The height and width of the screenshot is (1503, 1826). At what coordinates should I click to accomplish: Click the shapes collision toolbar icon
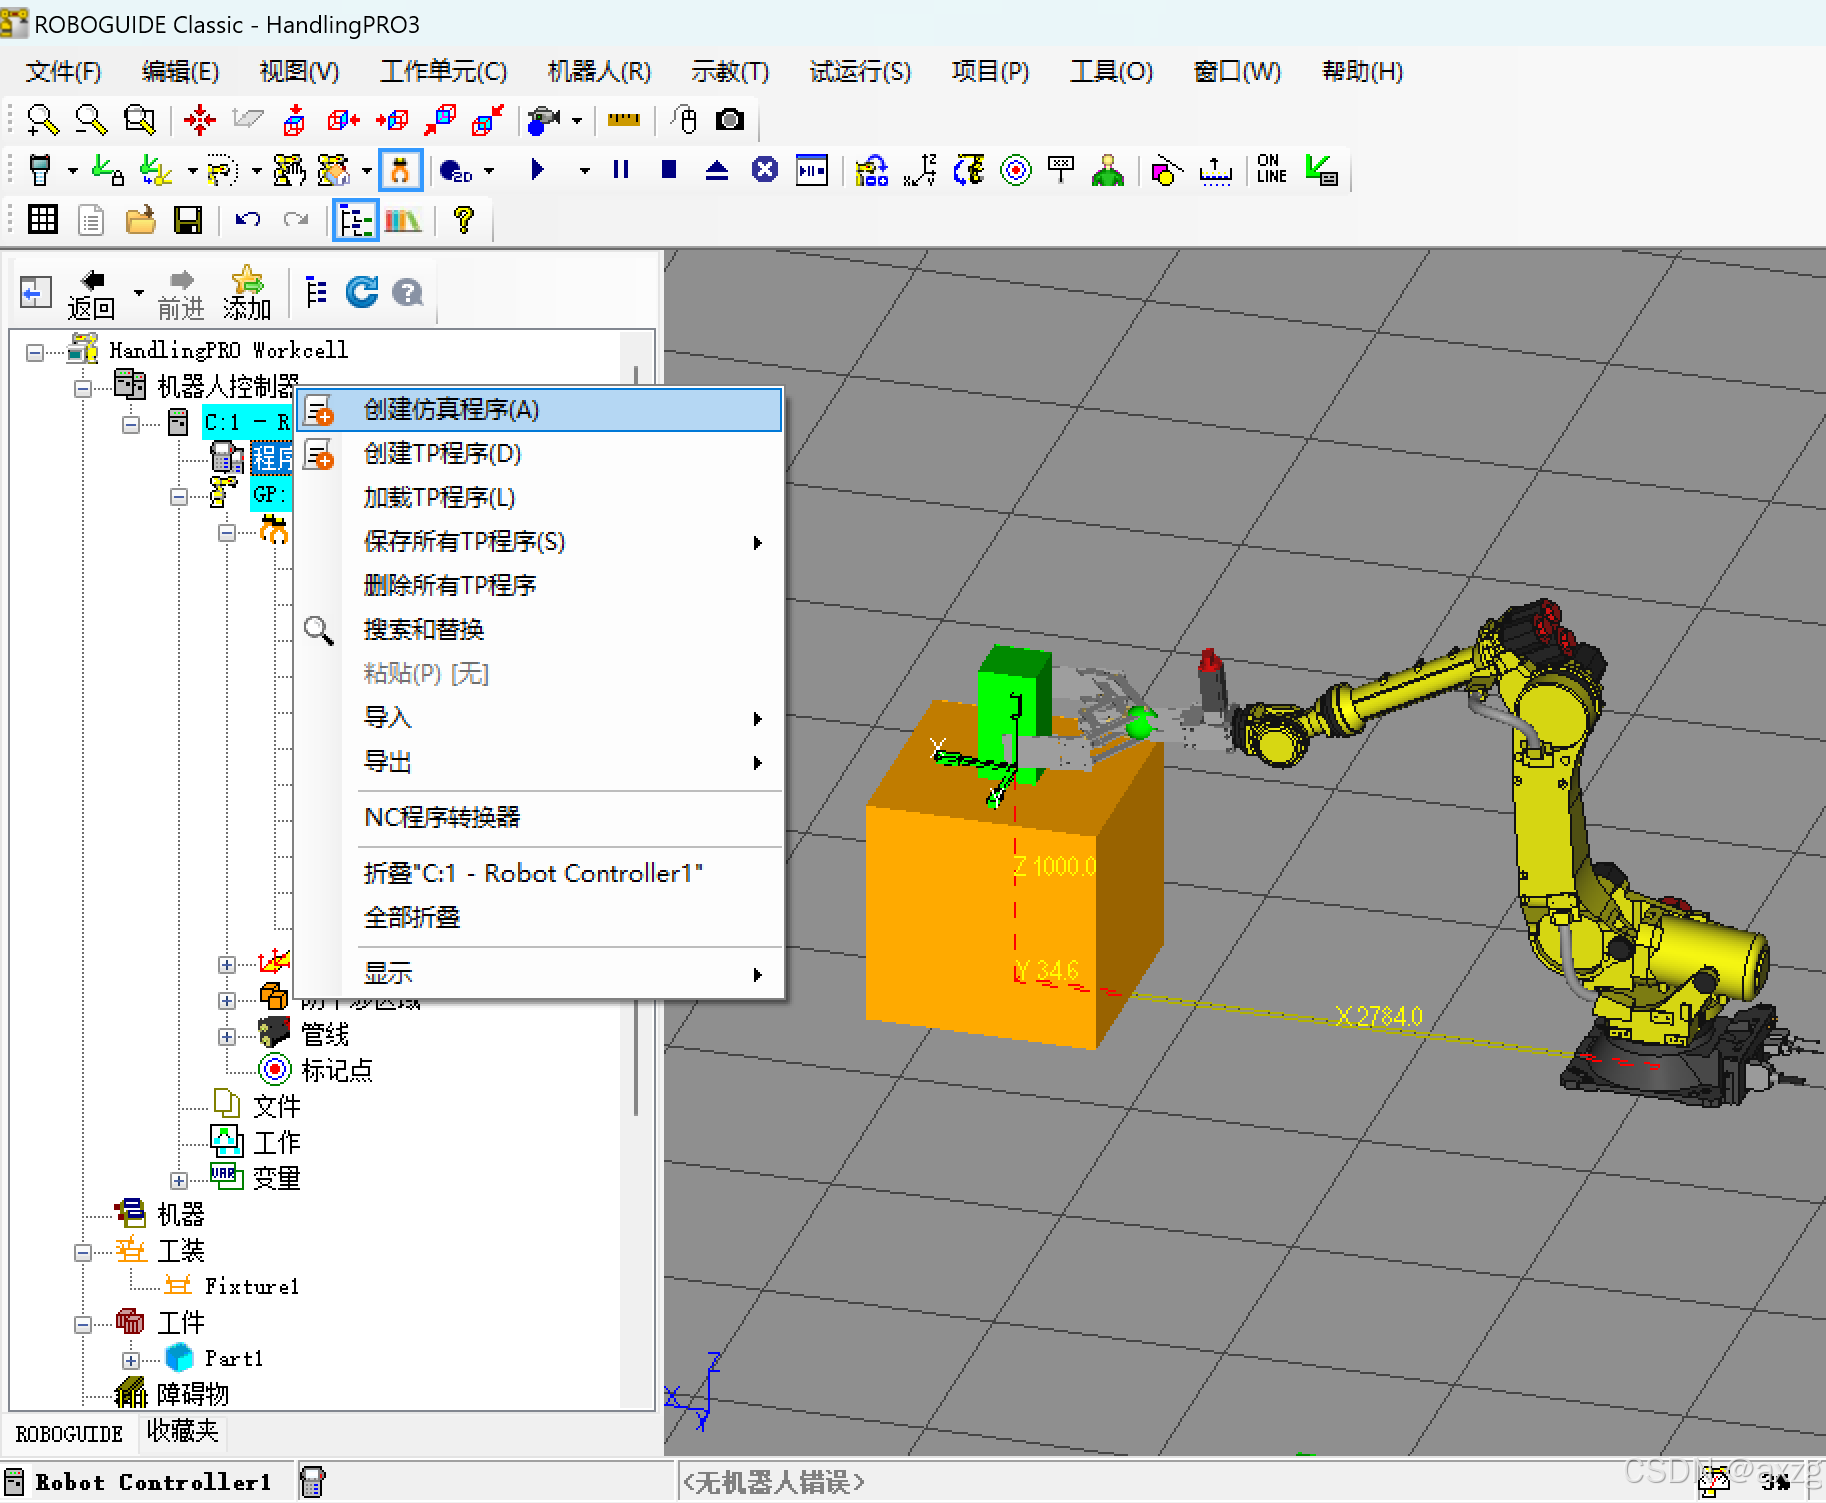pos(1166,171)
